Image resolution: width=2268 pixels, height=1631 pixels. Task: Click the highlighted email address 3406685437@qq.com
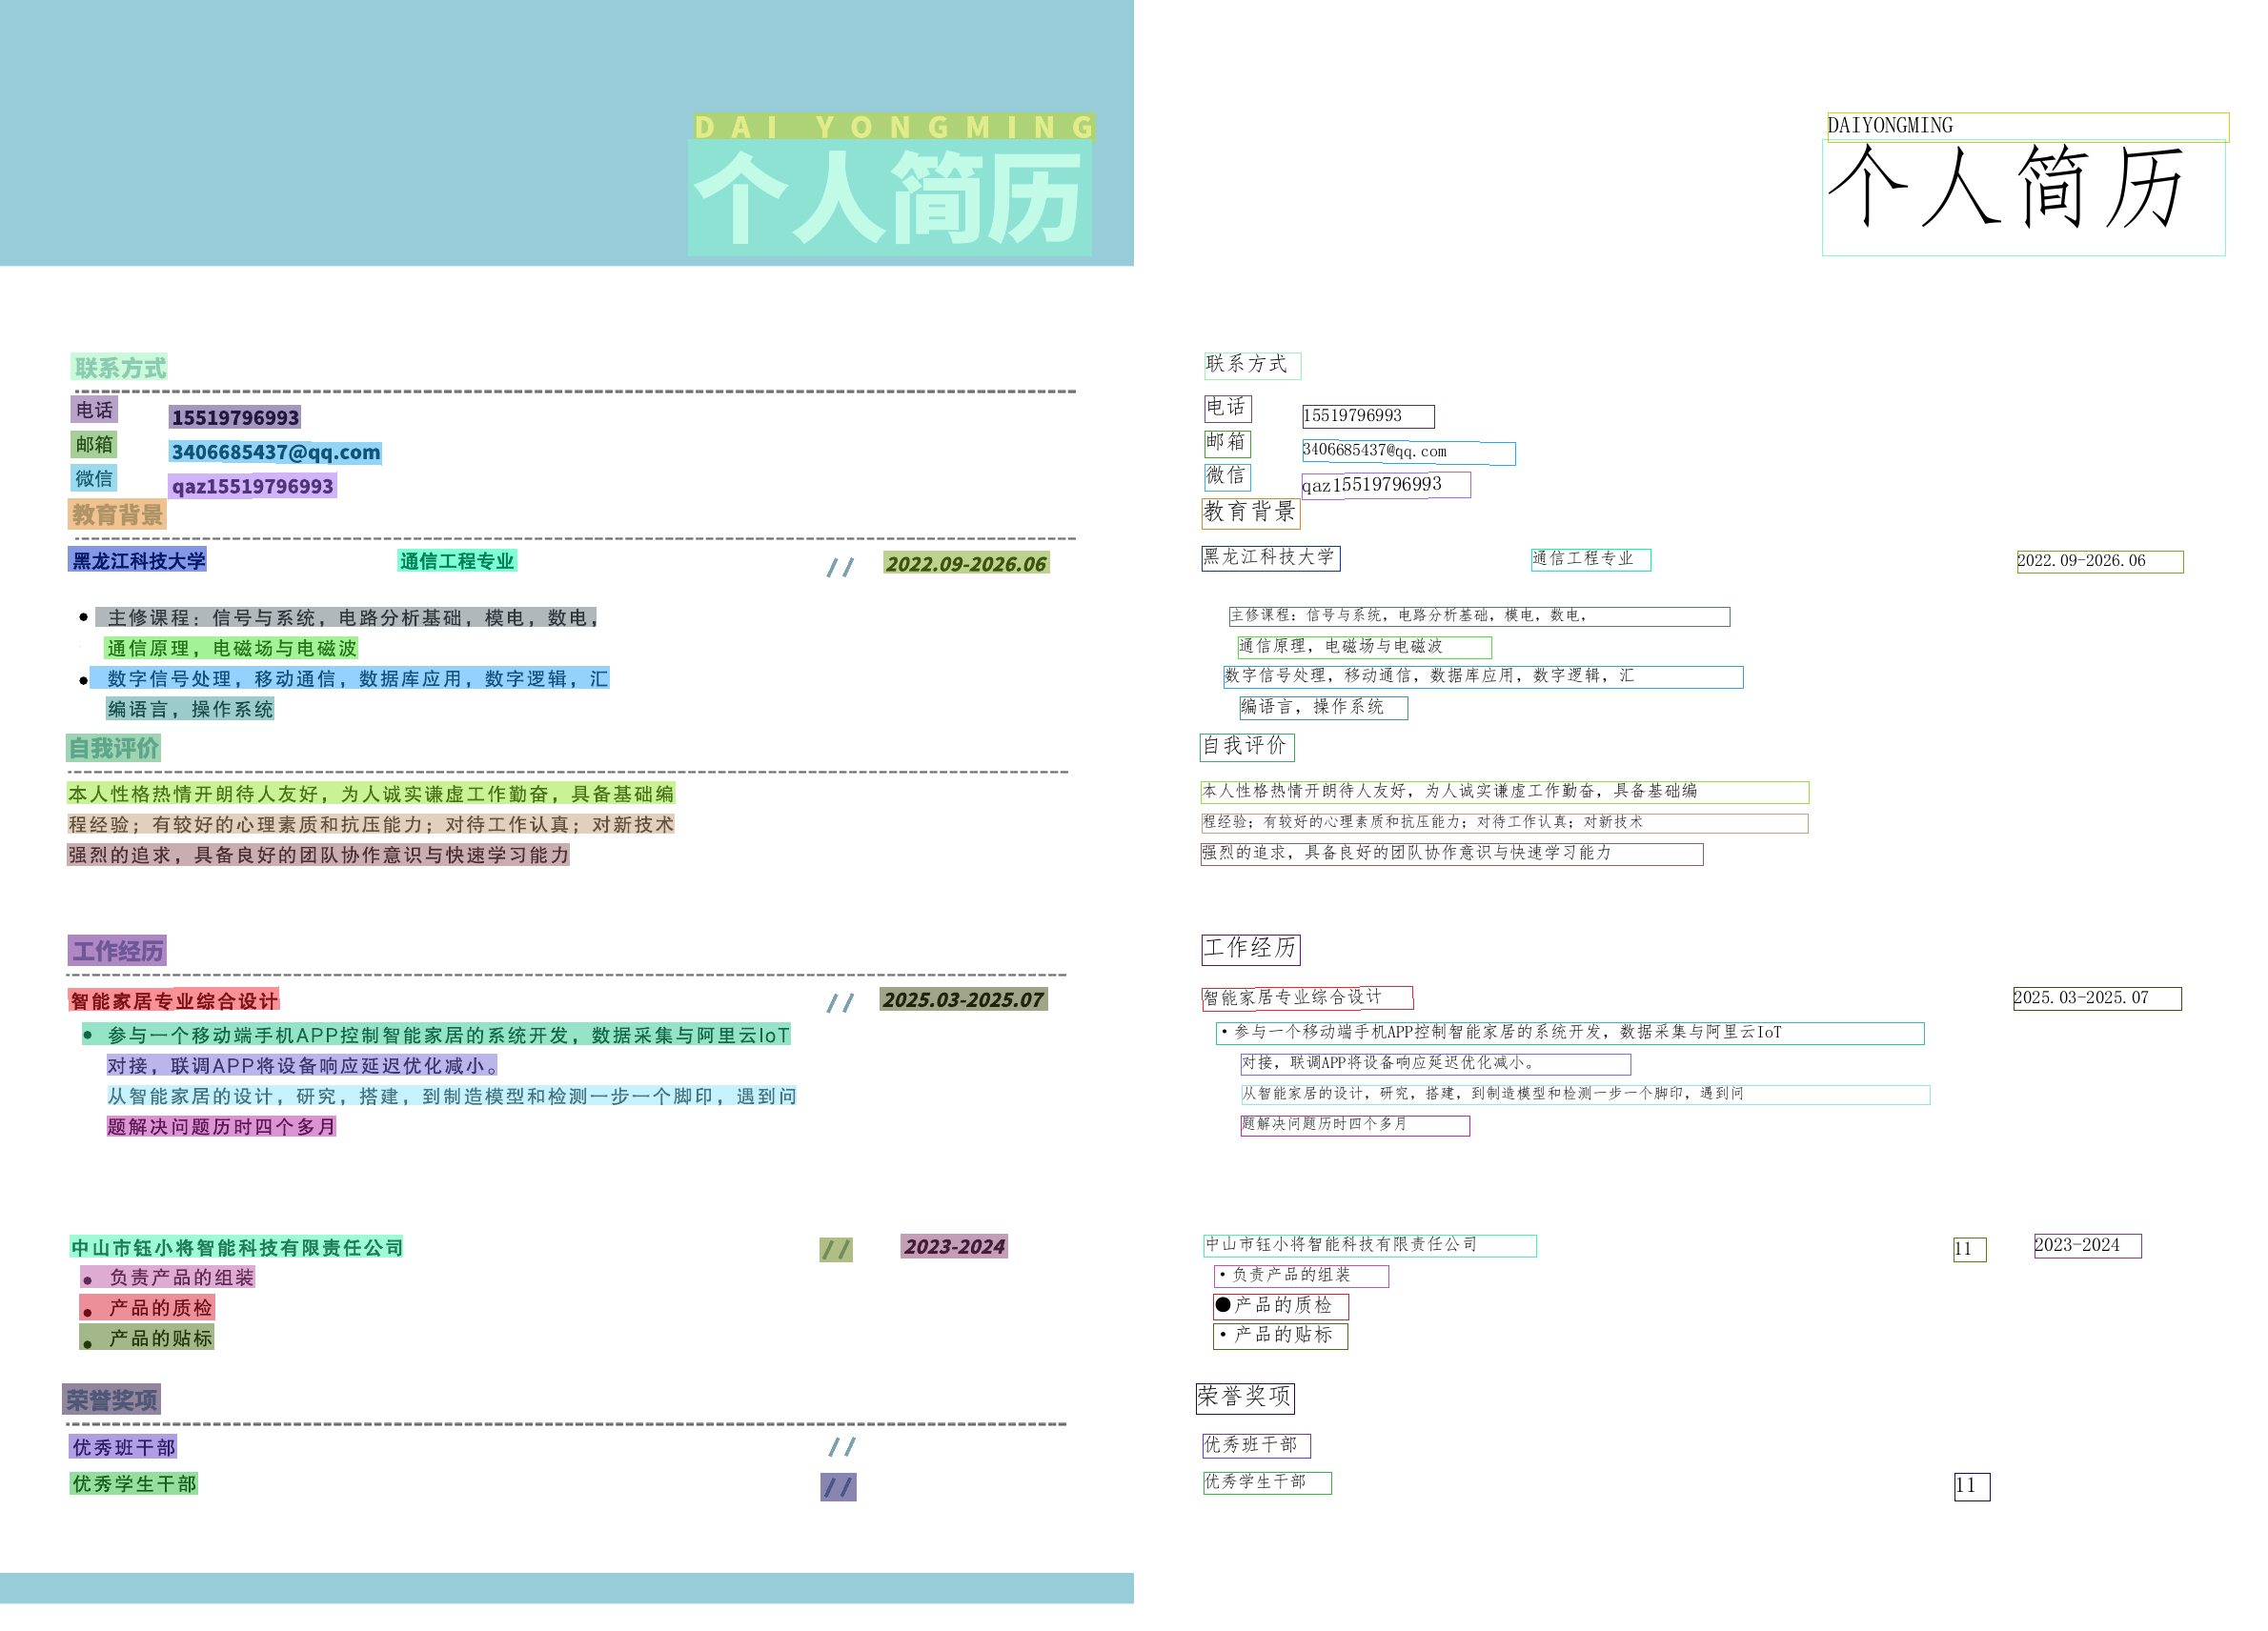tap(275, 452)
